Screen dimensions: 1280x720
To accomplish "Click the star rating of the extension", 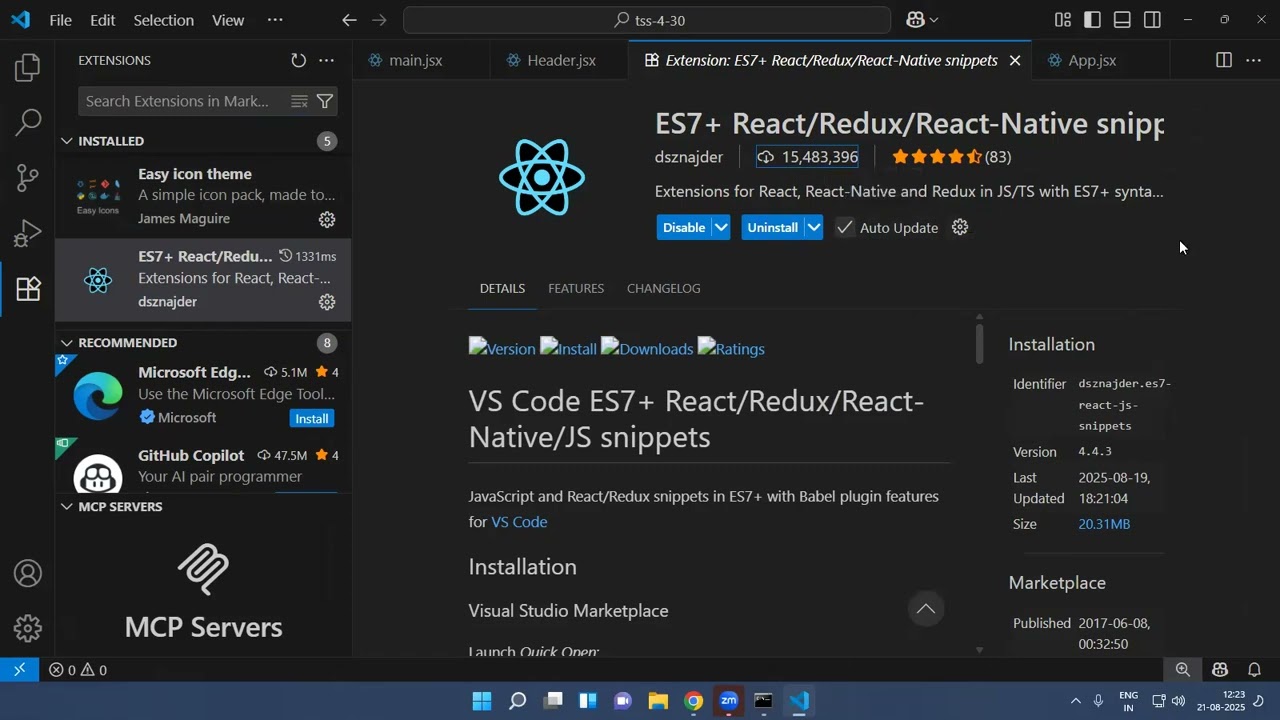I will tap(950, 157).
